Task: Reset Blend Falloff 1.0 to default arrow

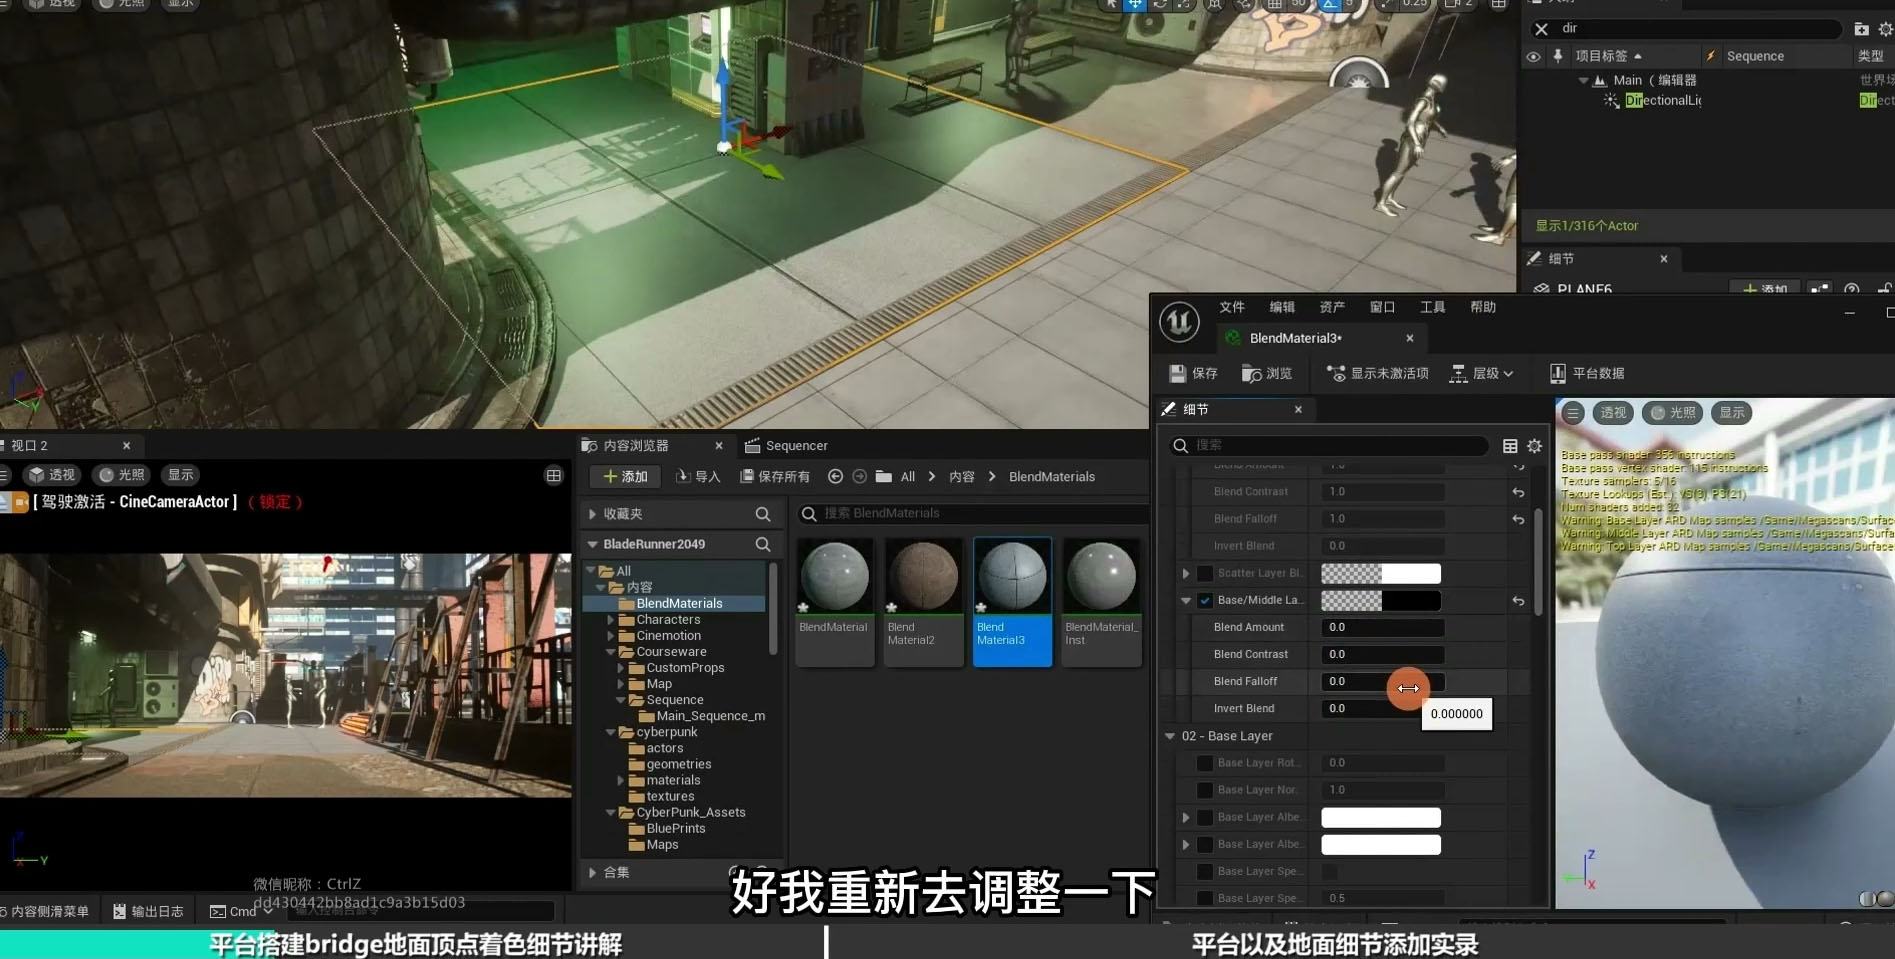Action: point(1518,519)
